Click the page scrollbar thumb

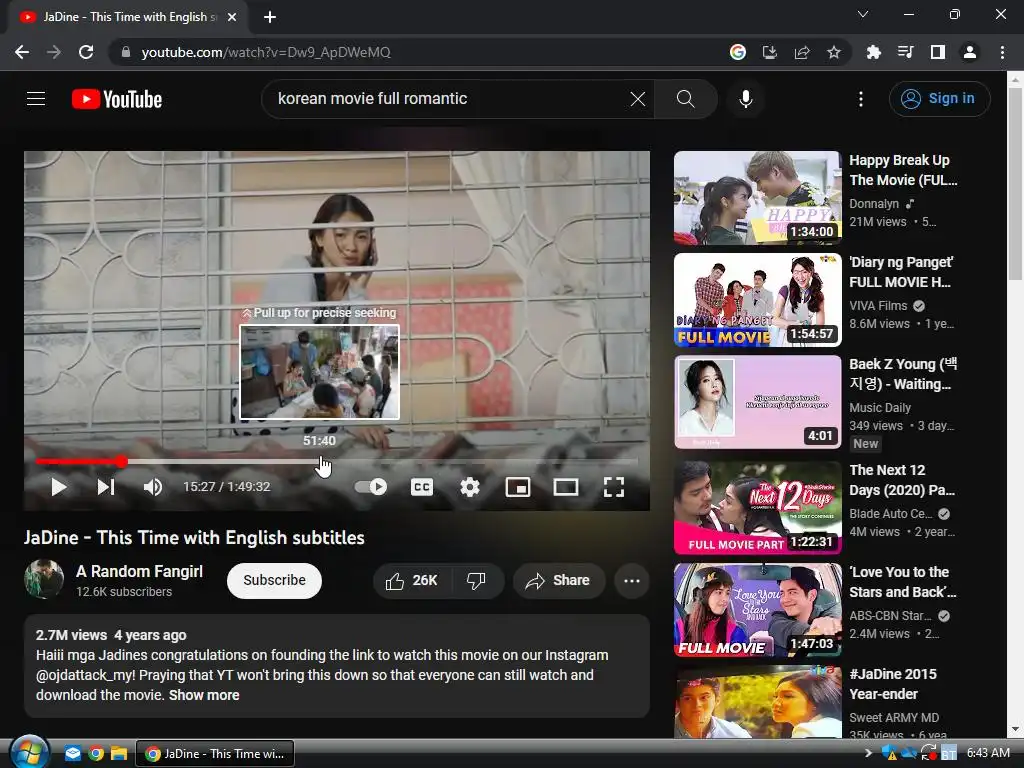tap(1015, 184)
